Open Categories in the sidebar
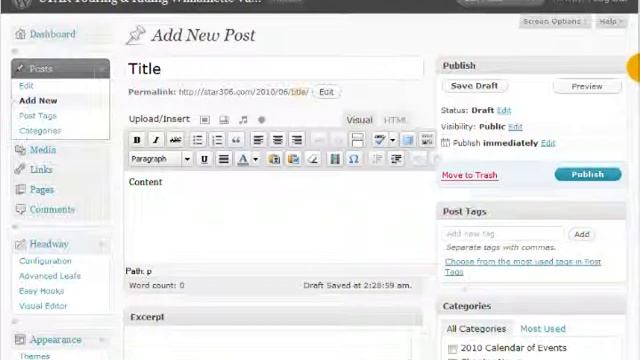This screenshot has width=640, height=360. [x=40, y=131]
